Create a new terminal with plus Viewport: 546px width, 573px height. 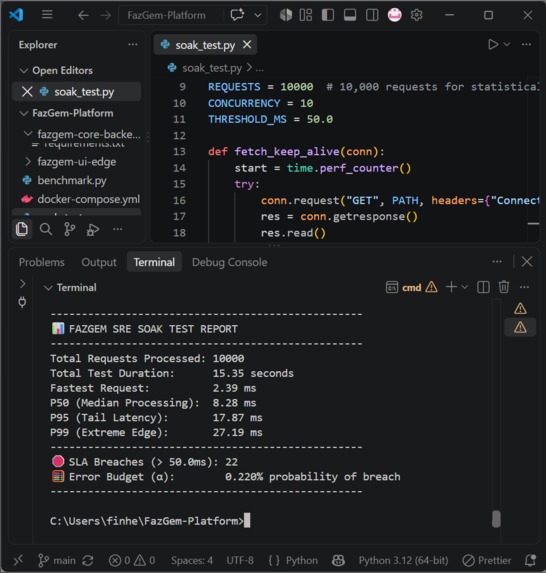451,287
